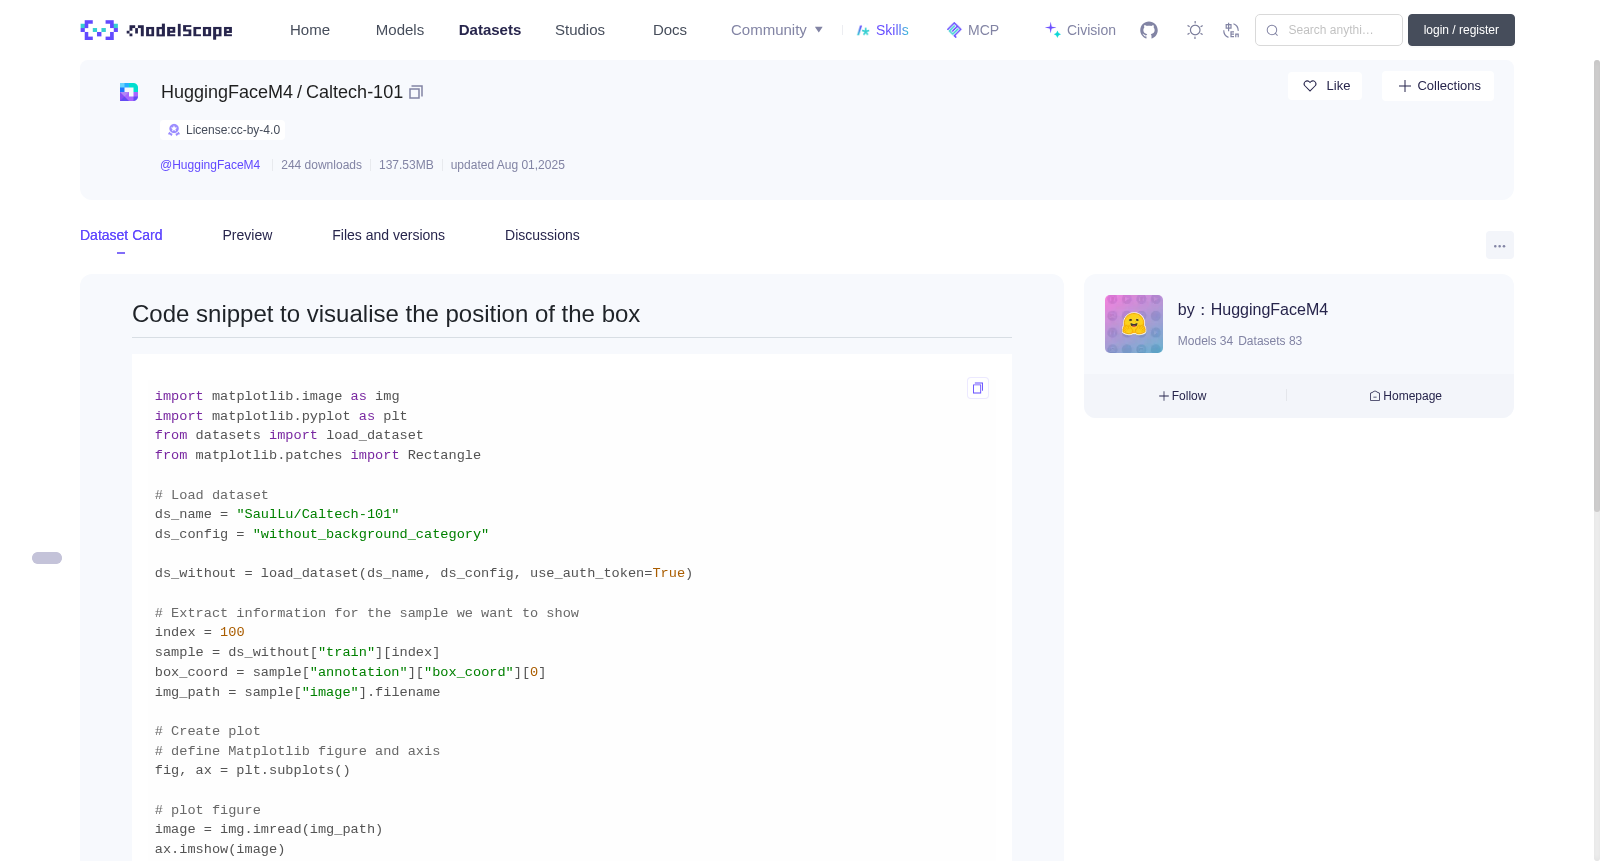Select the Dataset Card tab

click(121, 235)
